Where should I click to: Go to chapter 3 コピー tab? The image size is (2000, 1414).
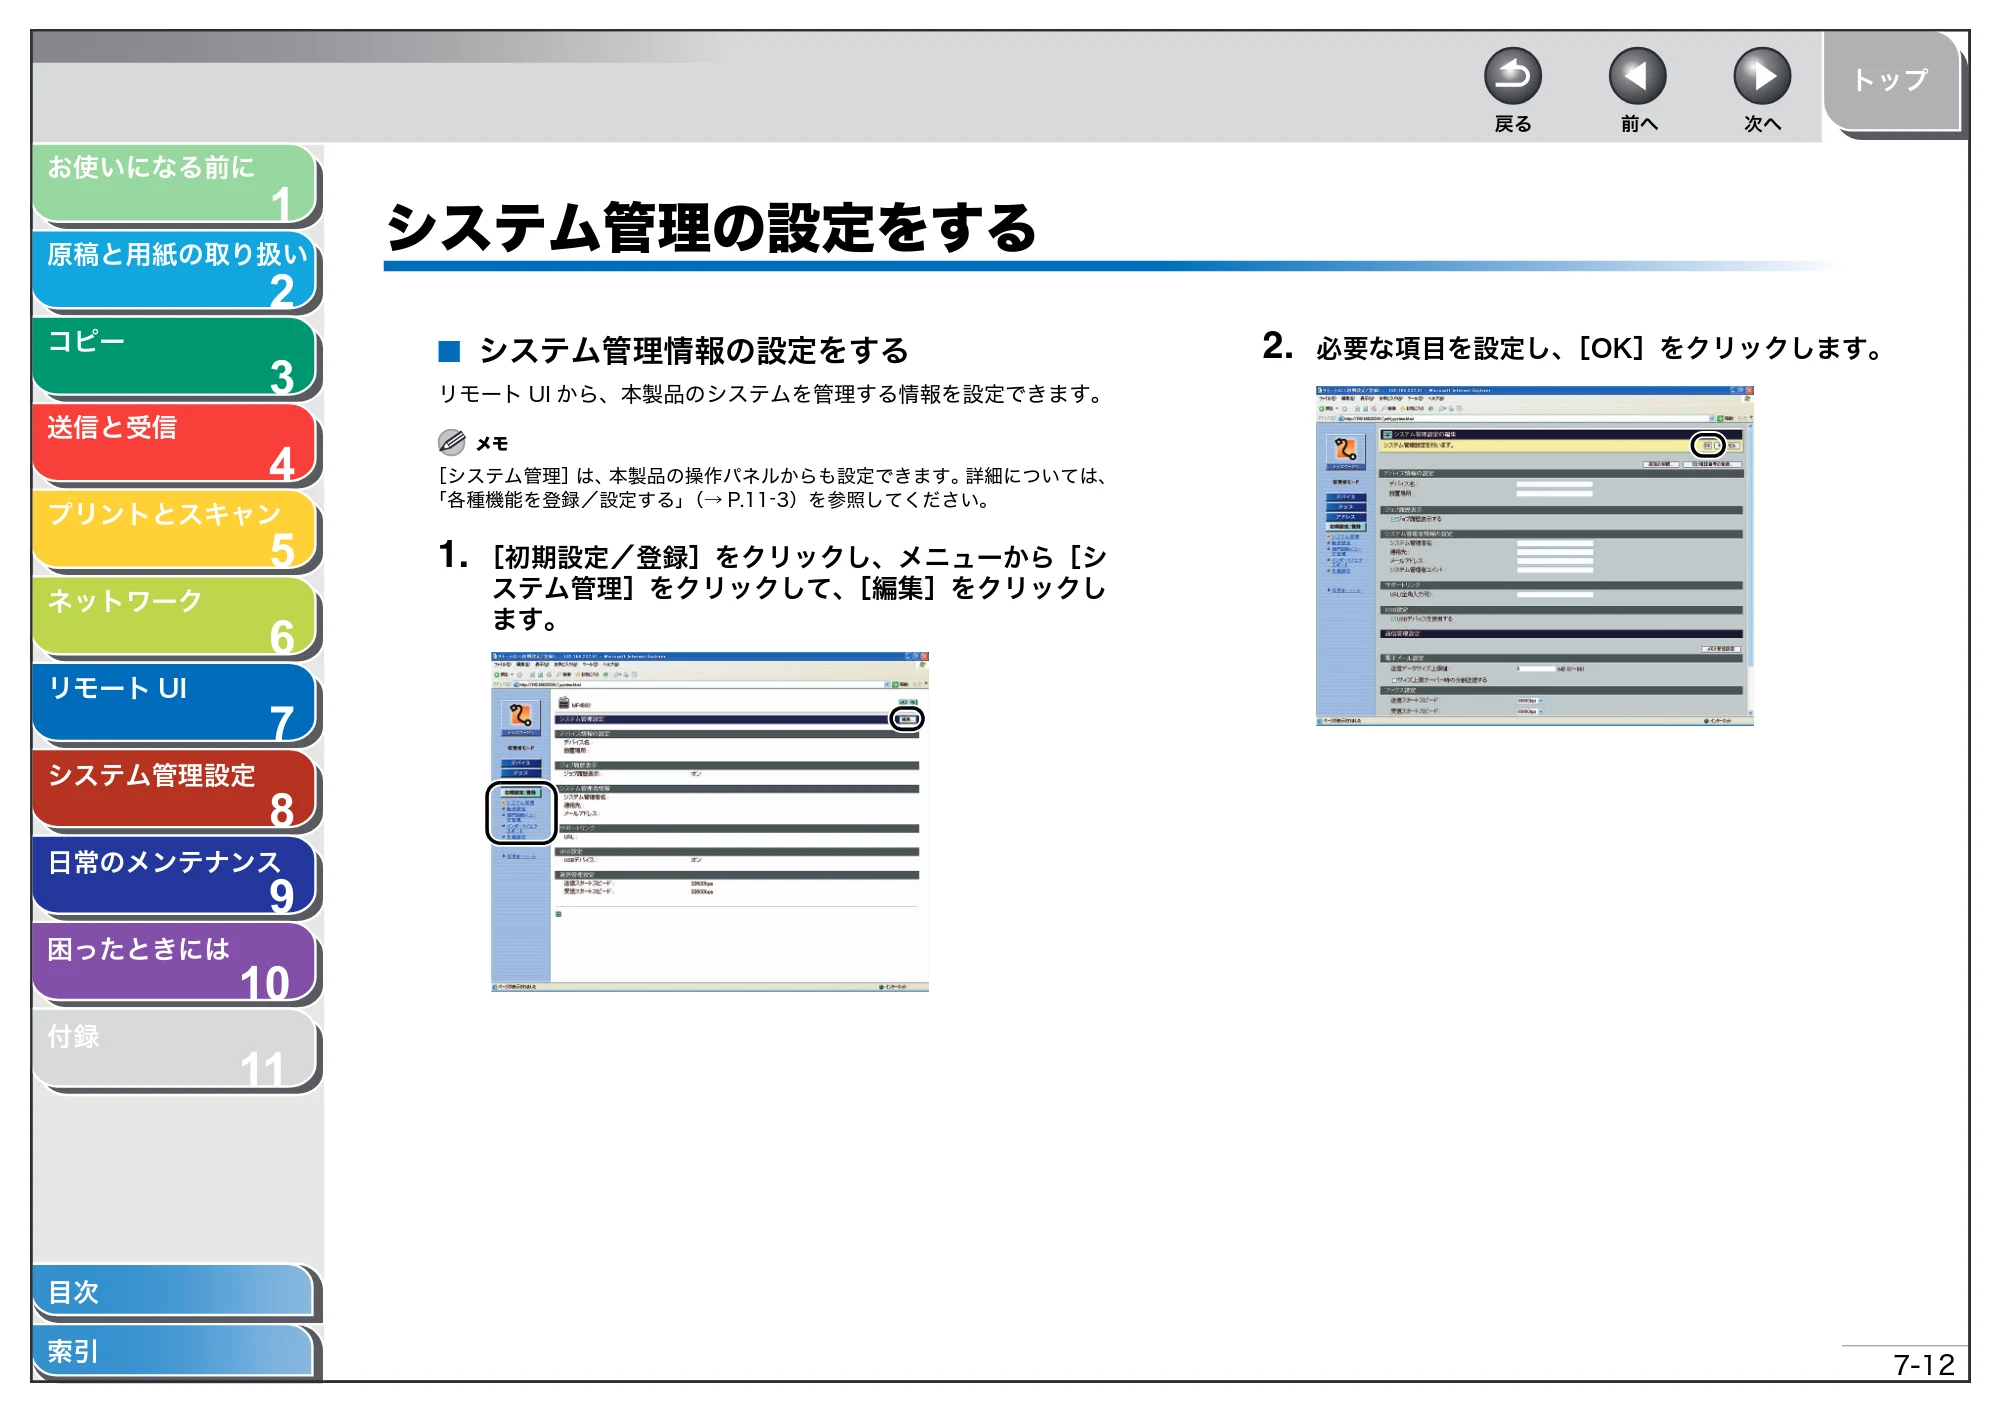click(175, 358)
